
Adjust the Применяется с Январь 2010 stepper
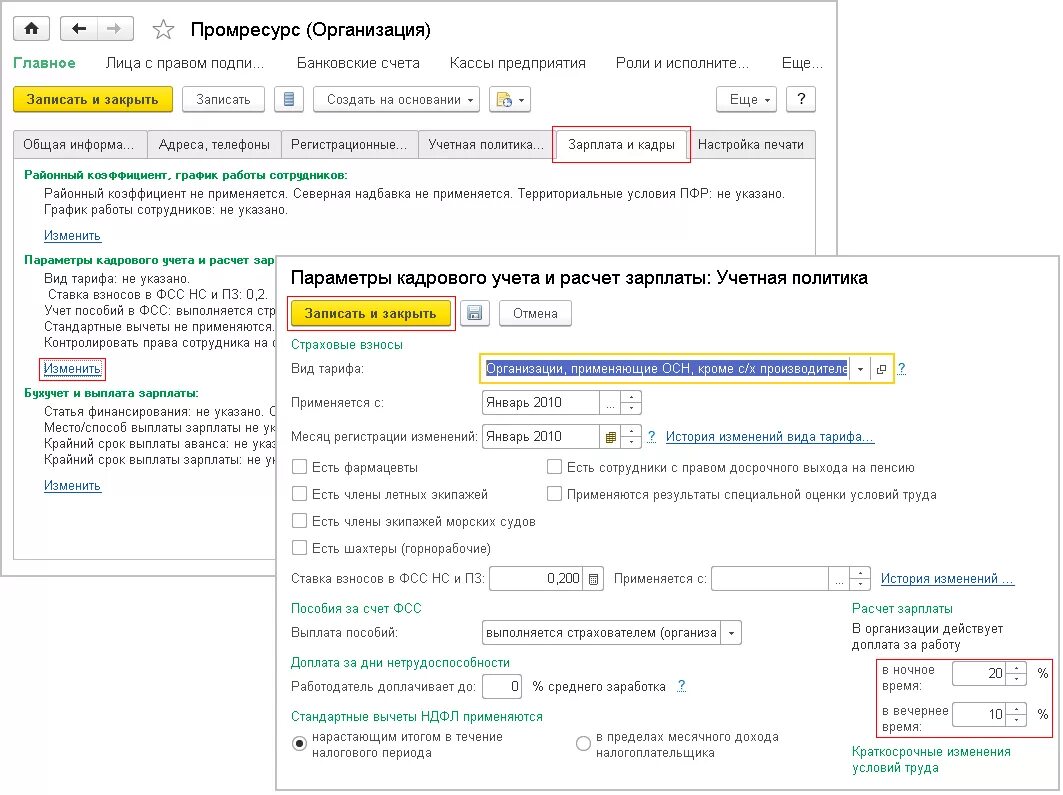(x=631, y=403)
